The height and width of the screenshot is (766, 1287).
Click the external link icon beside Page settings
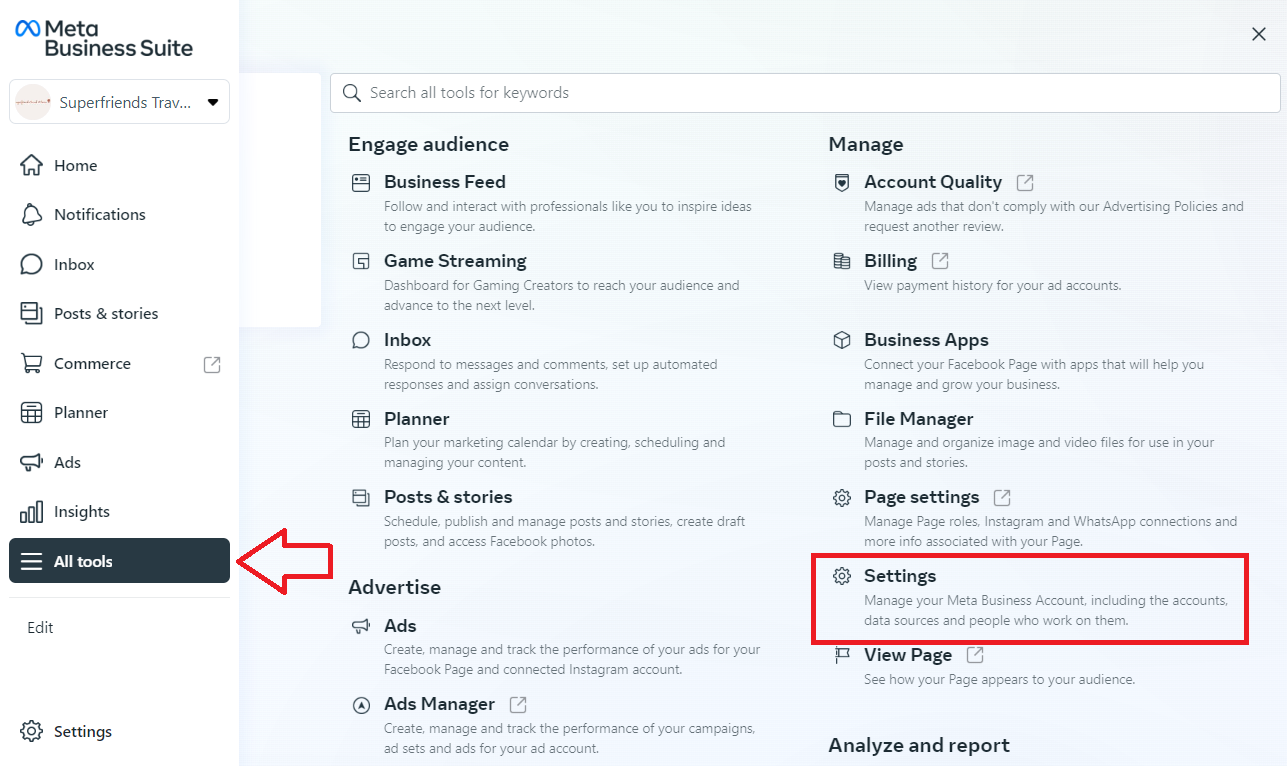pos(1002,497)
